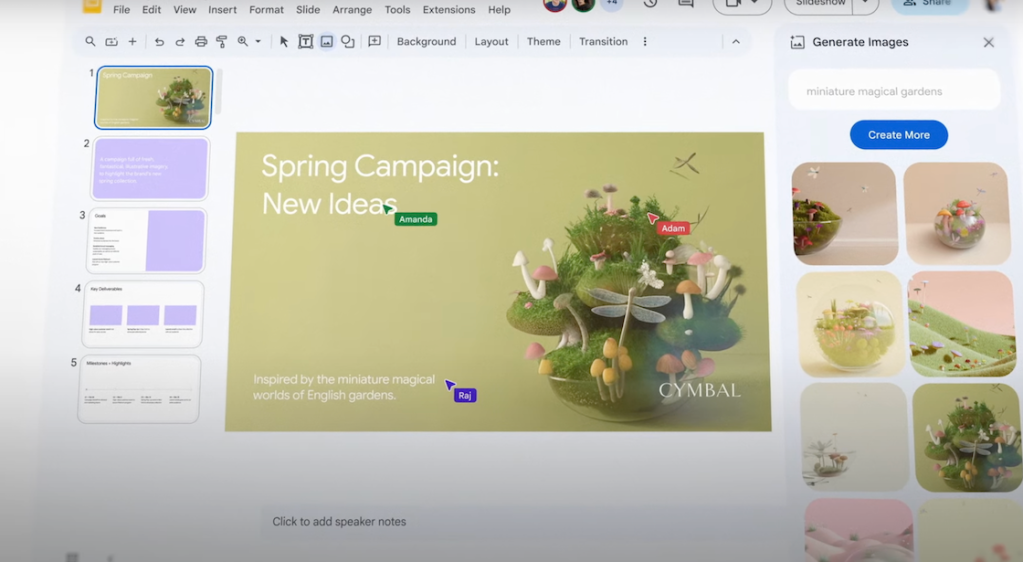
Task: Click the Search menus magnifier icon
Action: (x=90, y=42)
